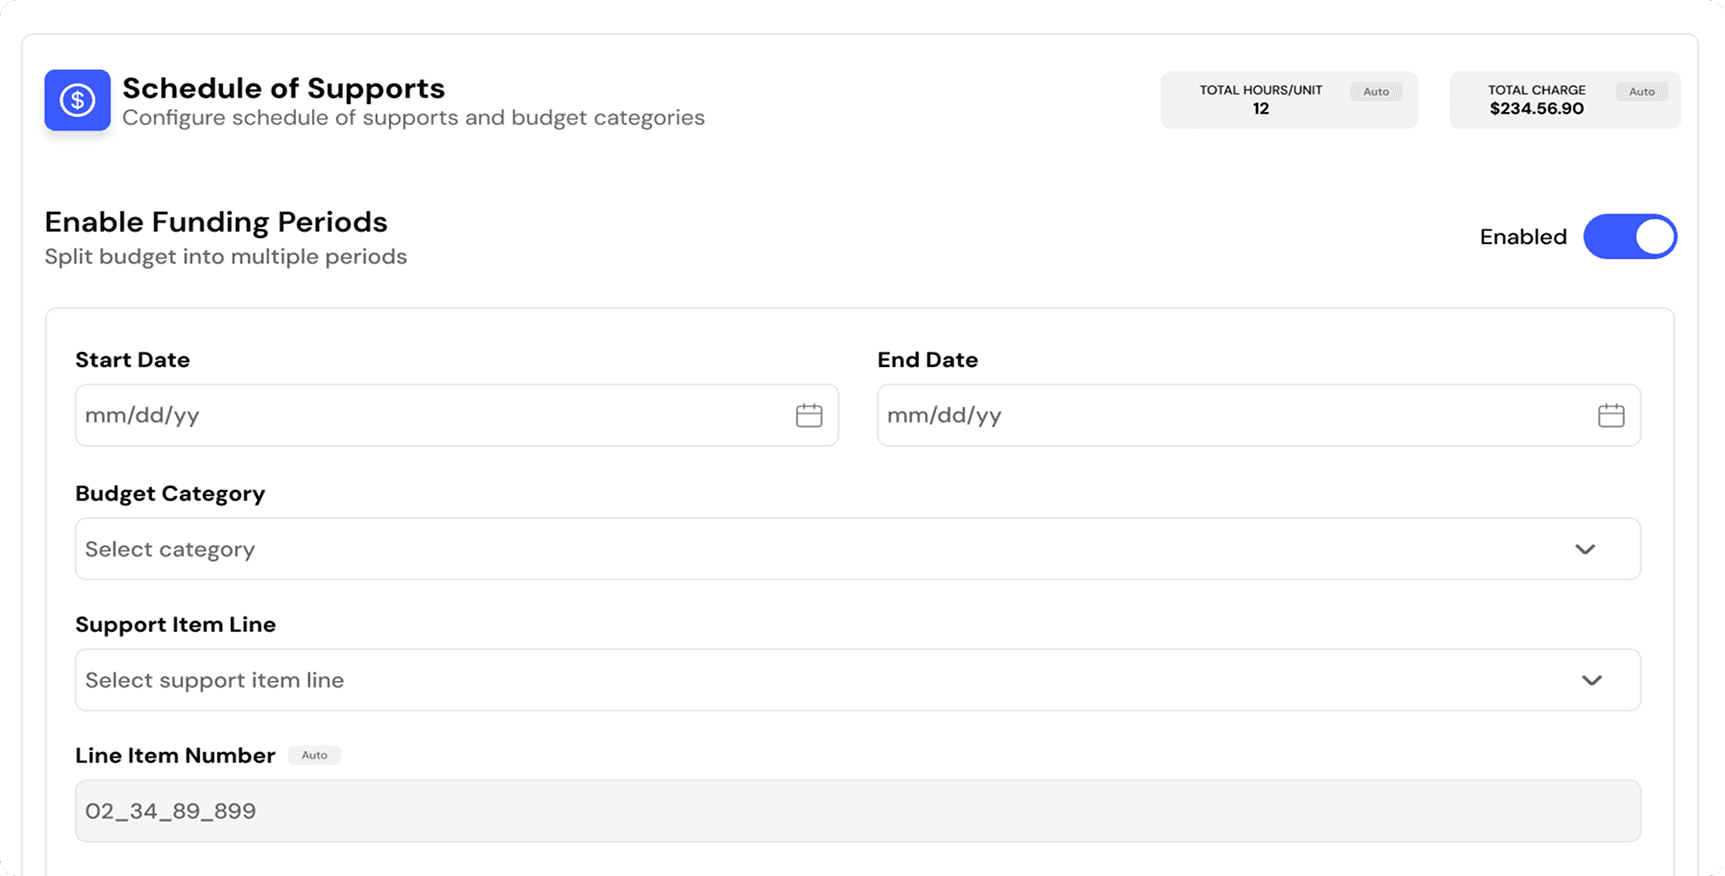Focus the End Date mm/dd/yy field

(x=1259, y=415)
